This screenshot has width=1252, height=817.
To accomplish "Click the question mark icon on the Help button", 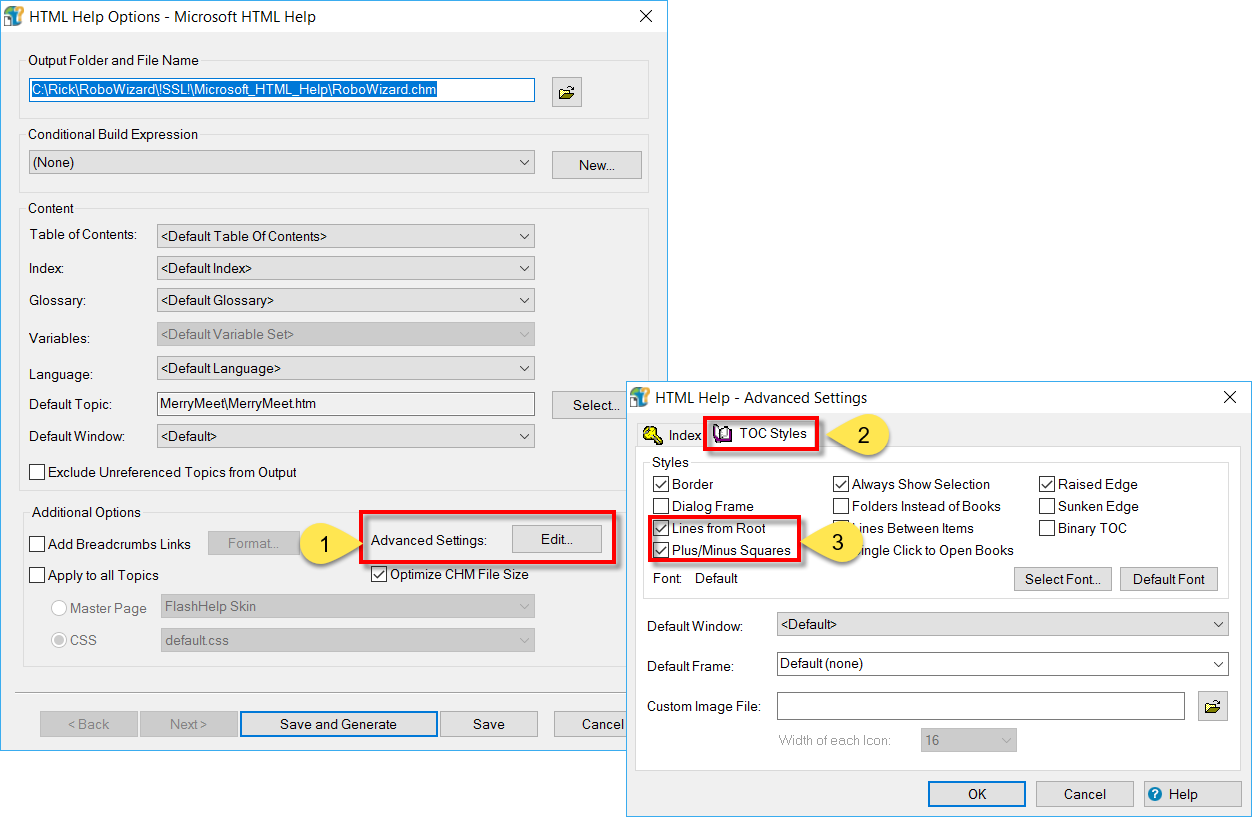I will click(x=1155, y=794).
